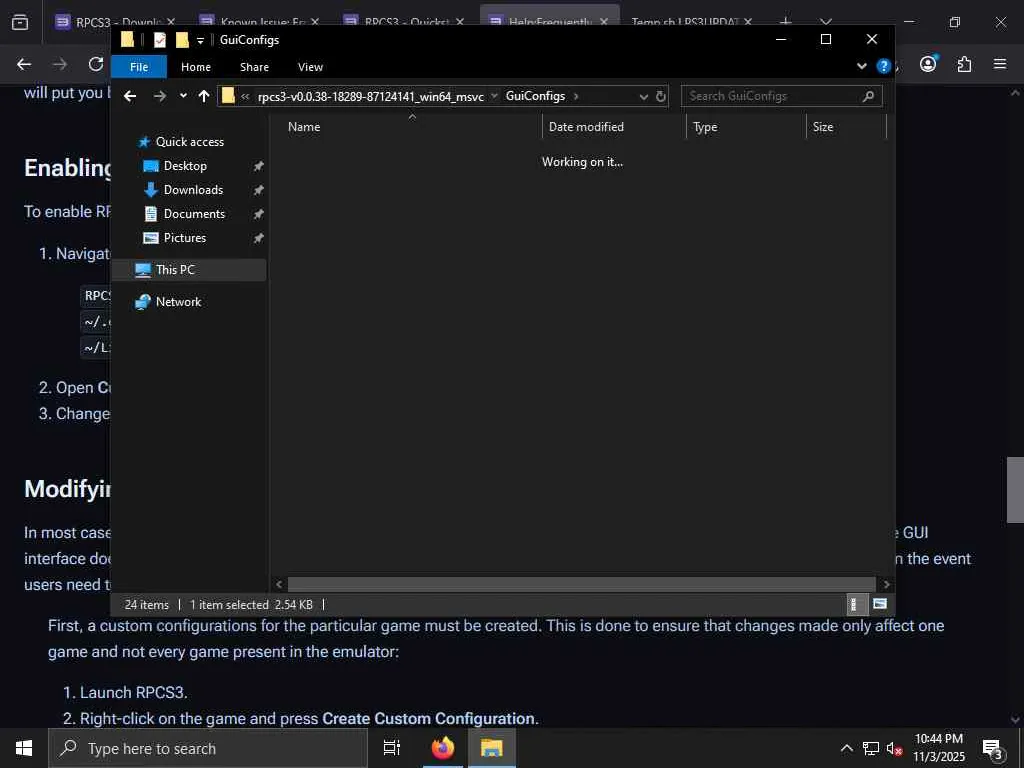
Task: Click the New folder quick access icon
Action: click(182, 40)
